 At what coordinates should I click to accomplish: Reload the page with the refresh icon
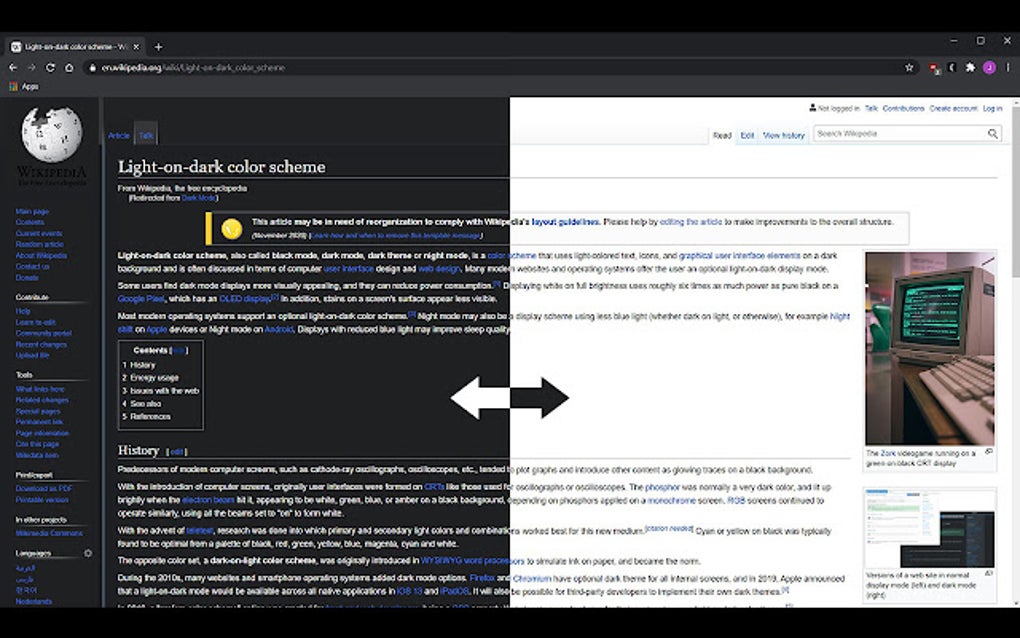(49, 67)
